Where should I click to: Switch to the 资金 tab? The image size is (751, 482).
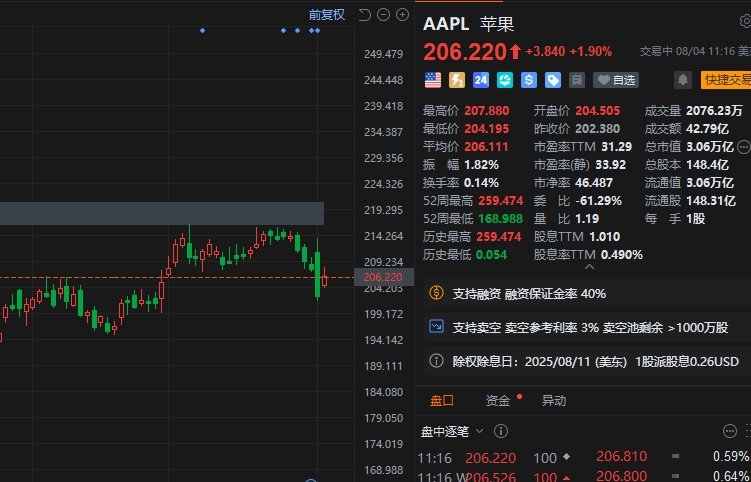coord(498,401)
